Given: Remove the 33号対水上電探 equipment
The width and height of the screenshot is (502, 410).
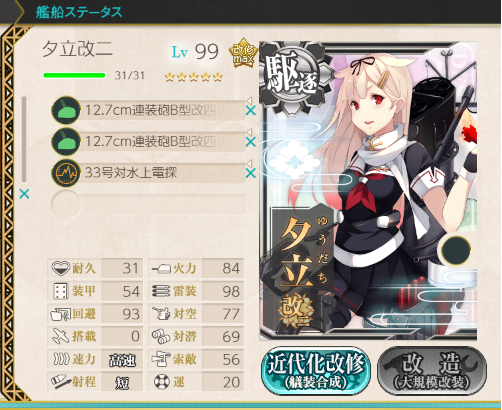Looking at the screenshot, I should click(x=250, y=173).
